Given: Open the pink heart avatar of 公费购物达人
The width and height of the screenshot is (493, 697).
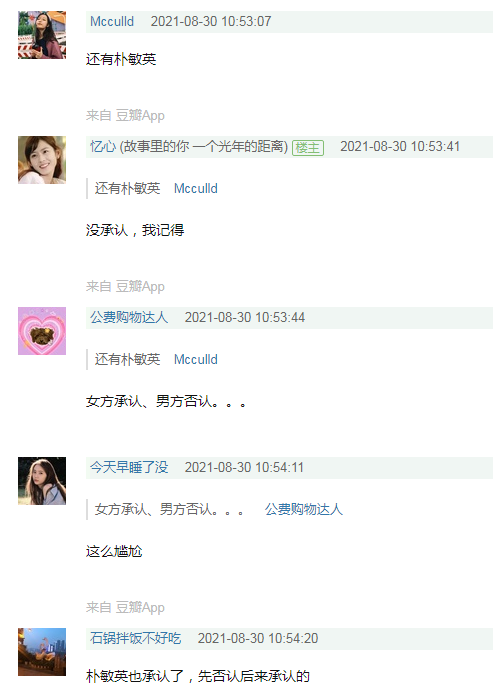Looking at the screenshot, I should (x=42, y=331).
